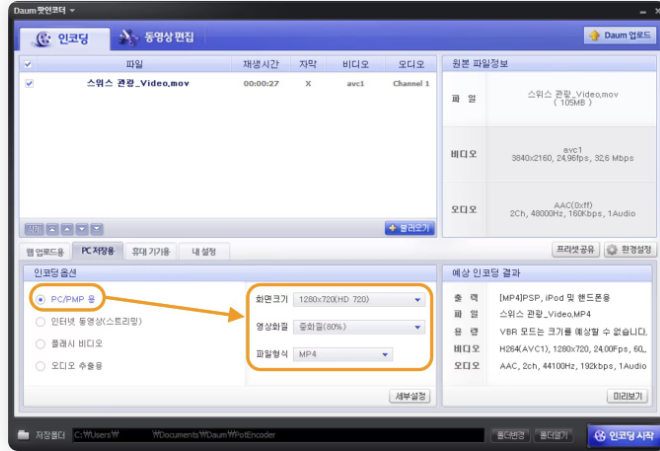Click the Channel 1 audio cell
This screenshot has height=451, width=660.
[411, 83]
